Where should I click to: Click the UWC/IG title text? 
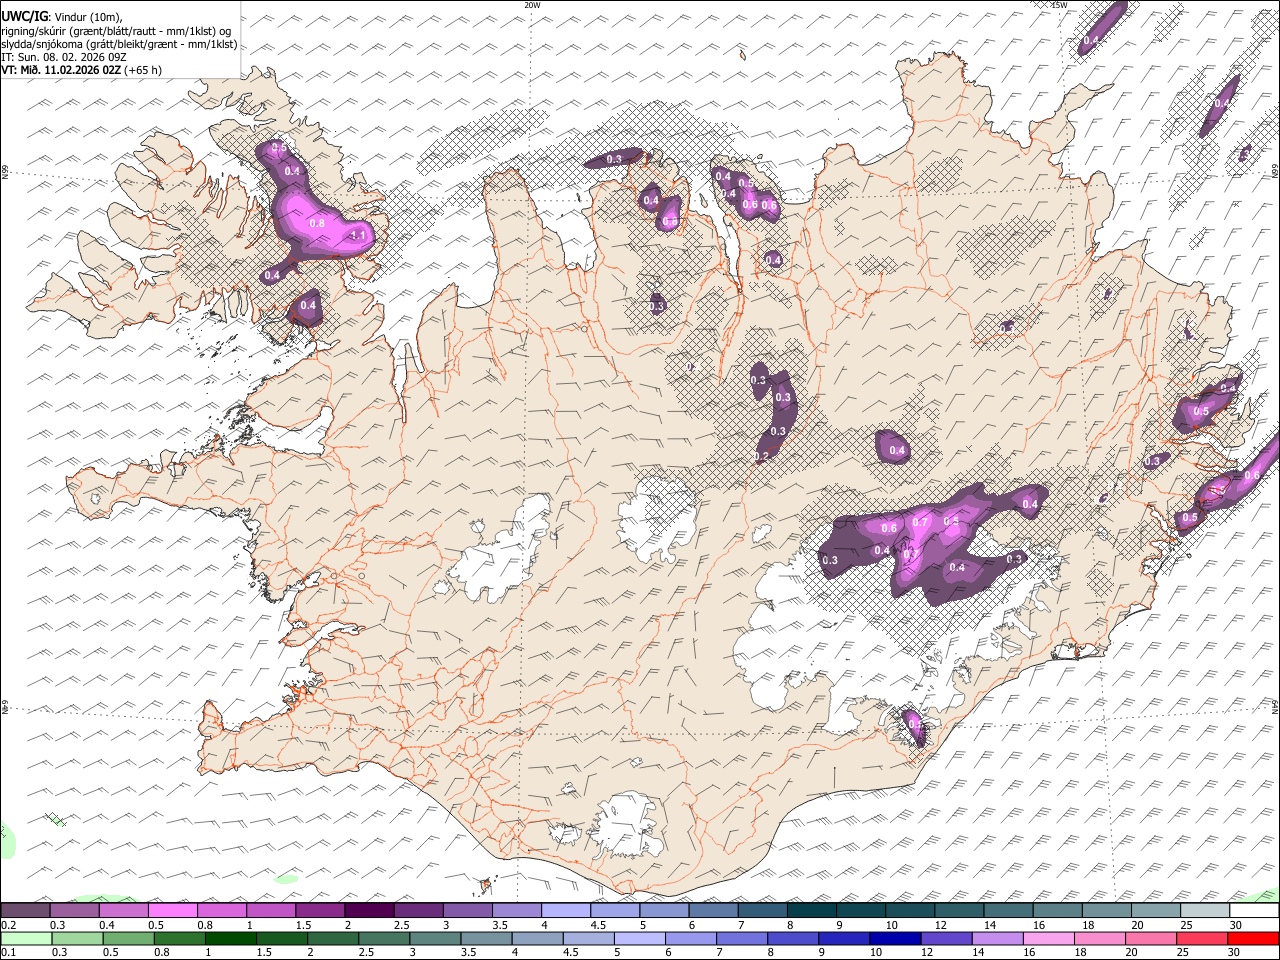click(24, 16)
